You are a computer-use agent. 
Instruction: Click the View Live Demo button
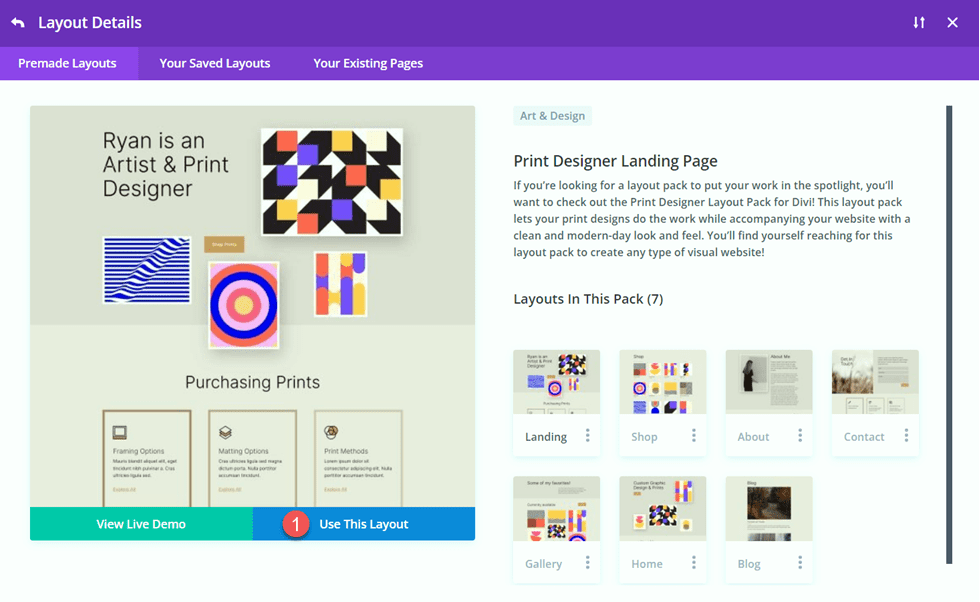[141, 523]
